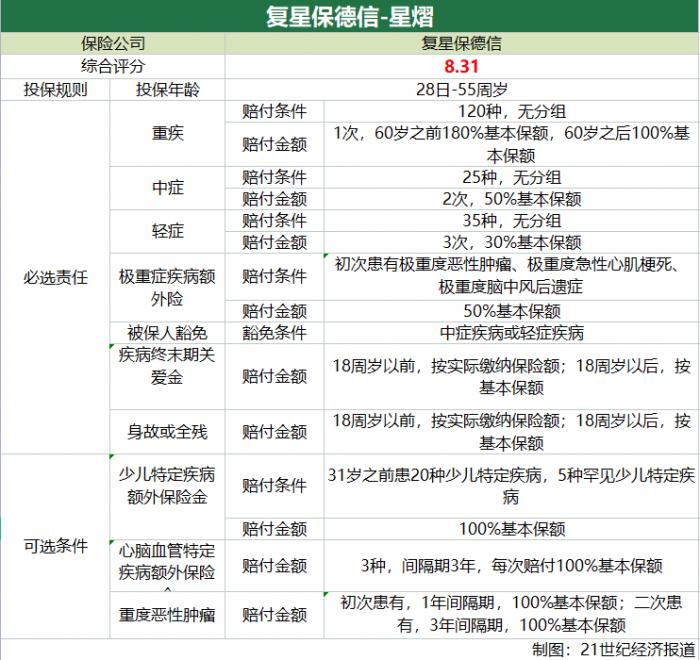
Task: Select the value '28日-55周岁'
Action: (462, 90)
